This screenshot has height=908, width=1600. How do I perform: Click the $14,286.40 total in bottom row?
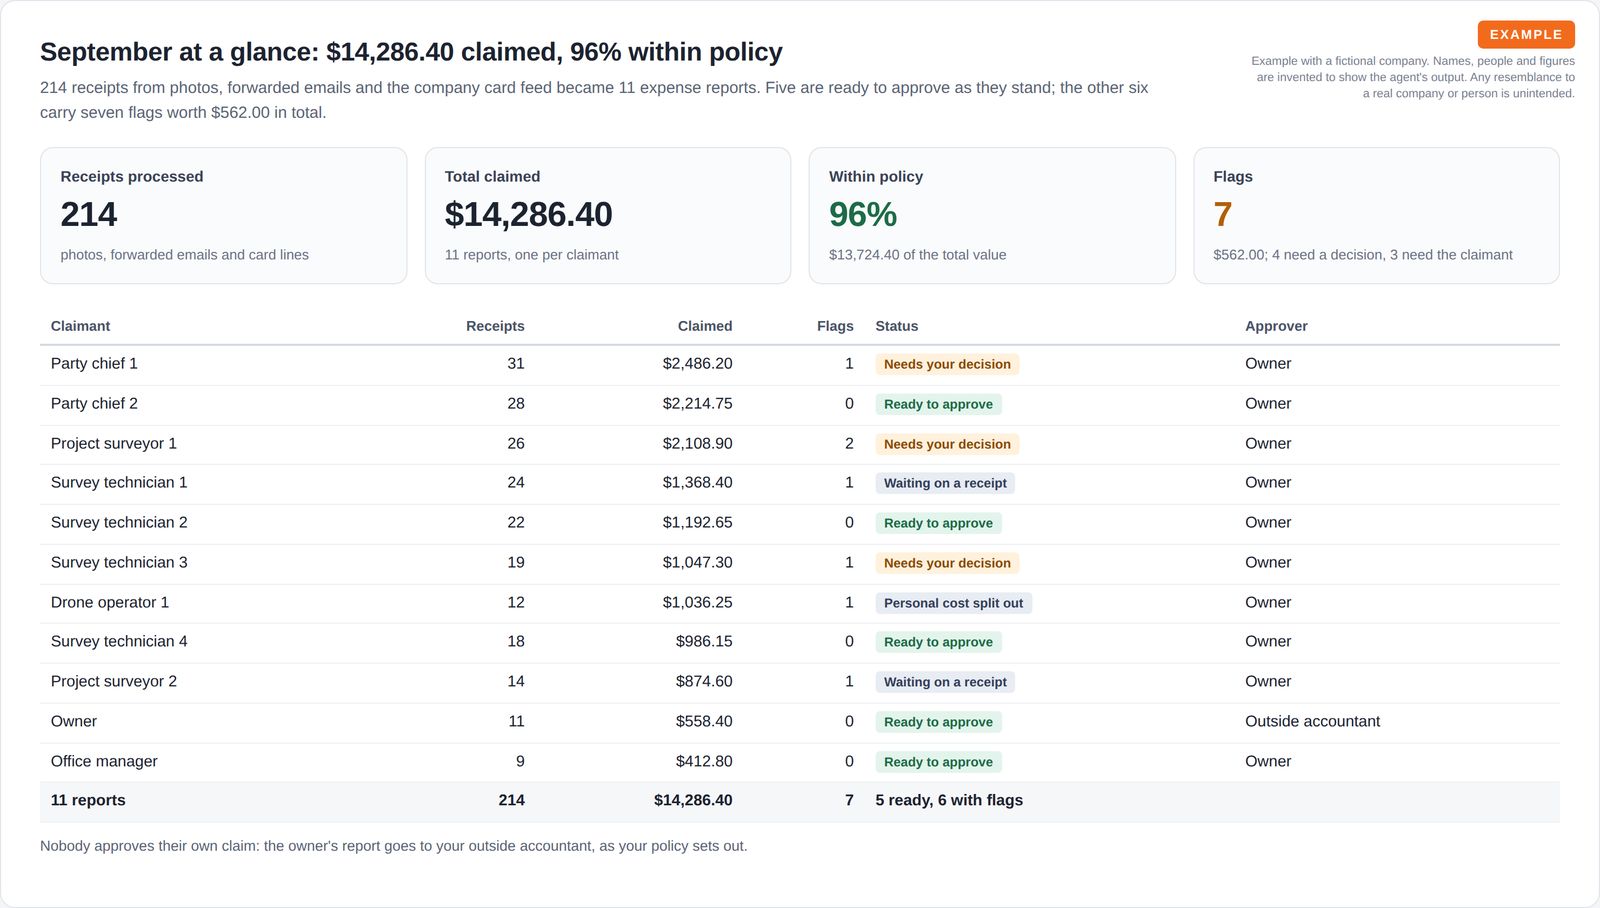click(693, 800)
